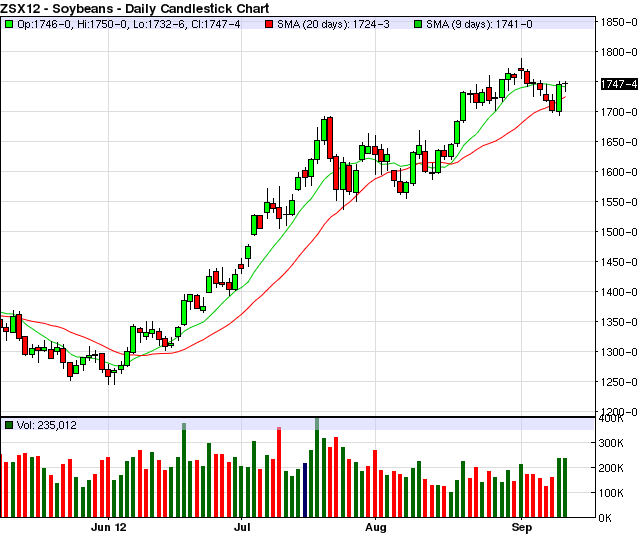This screenshot has width=640, height=536.
Task: Click the tallest green volume bar in mid-July
Action: pos(317,468)
